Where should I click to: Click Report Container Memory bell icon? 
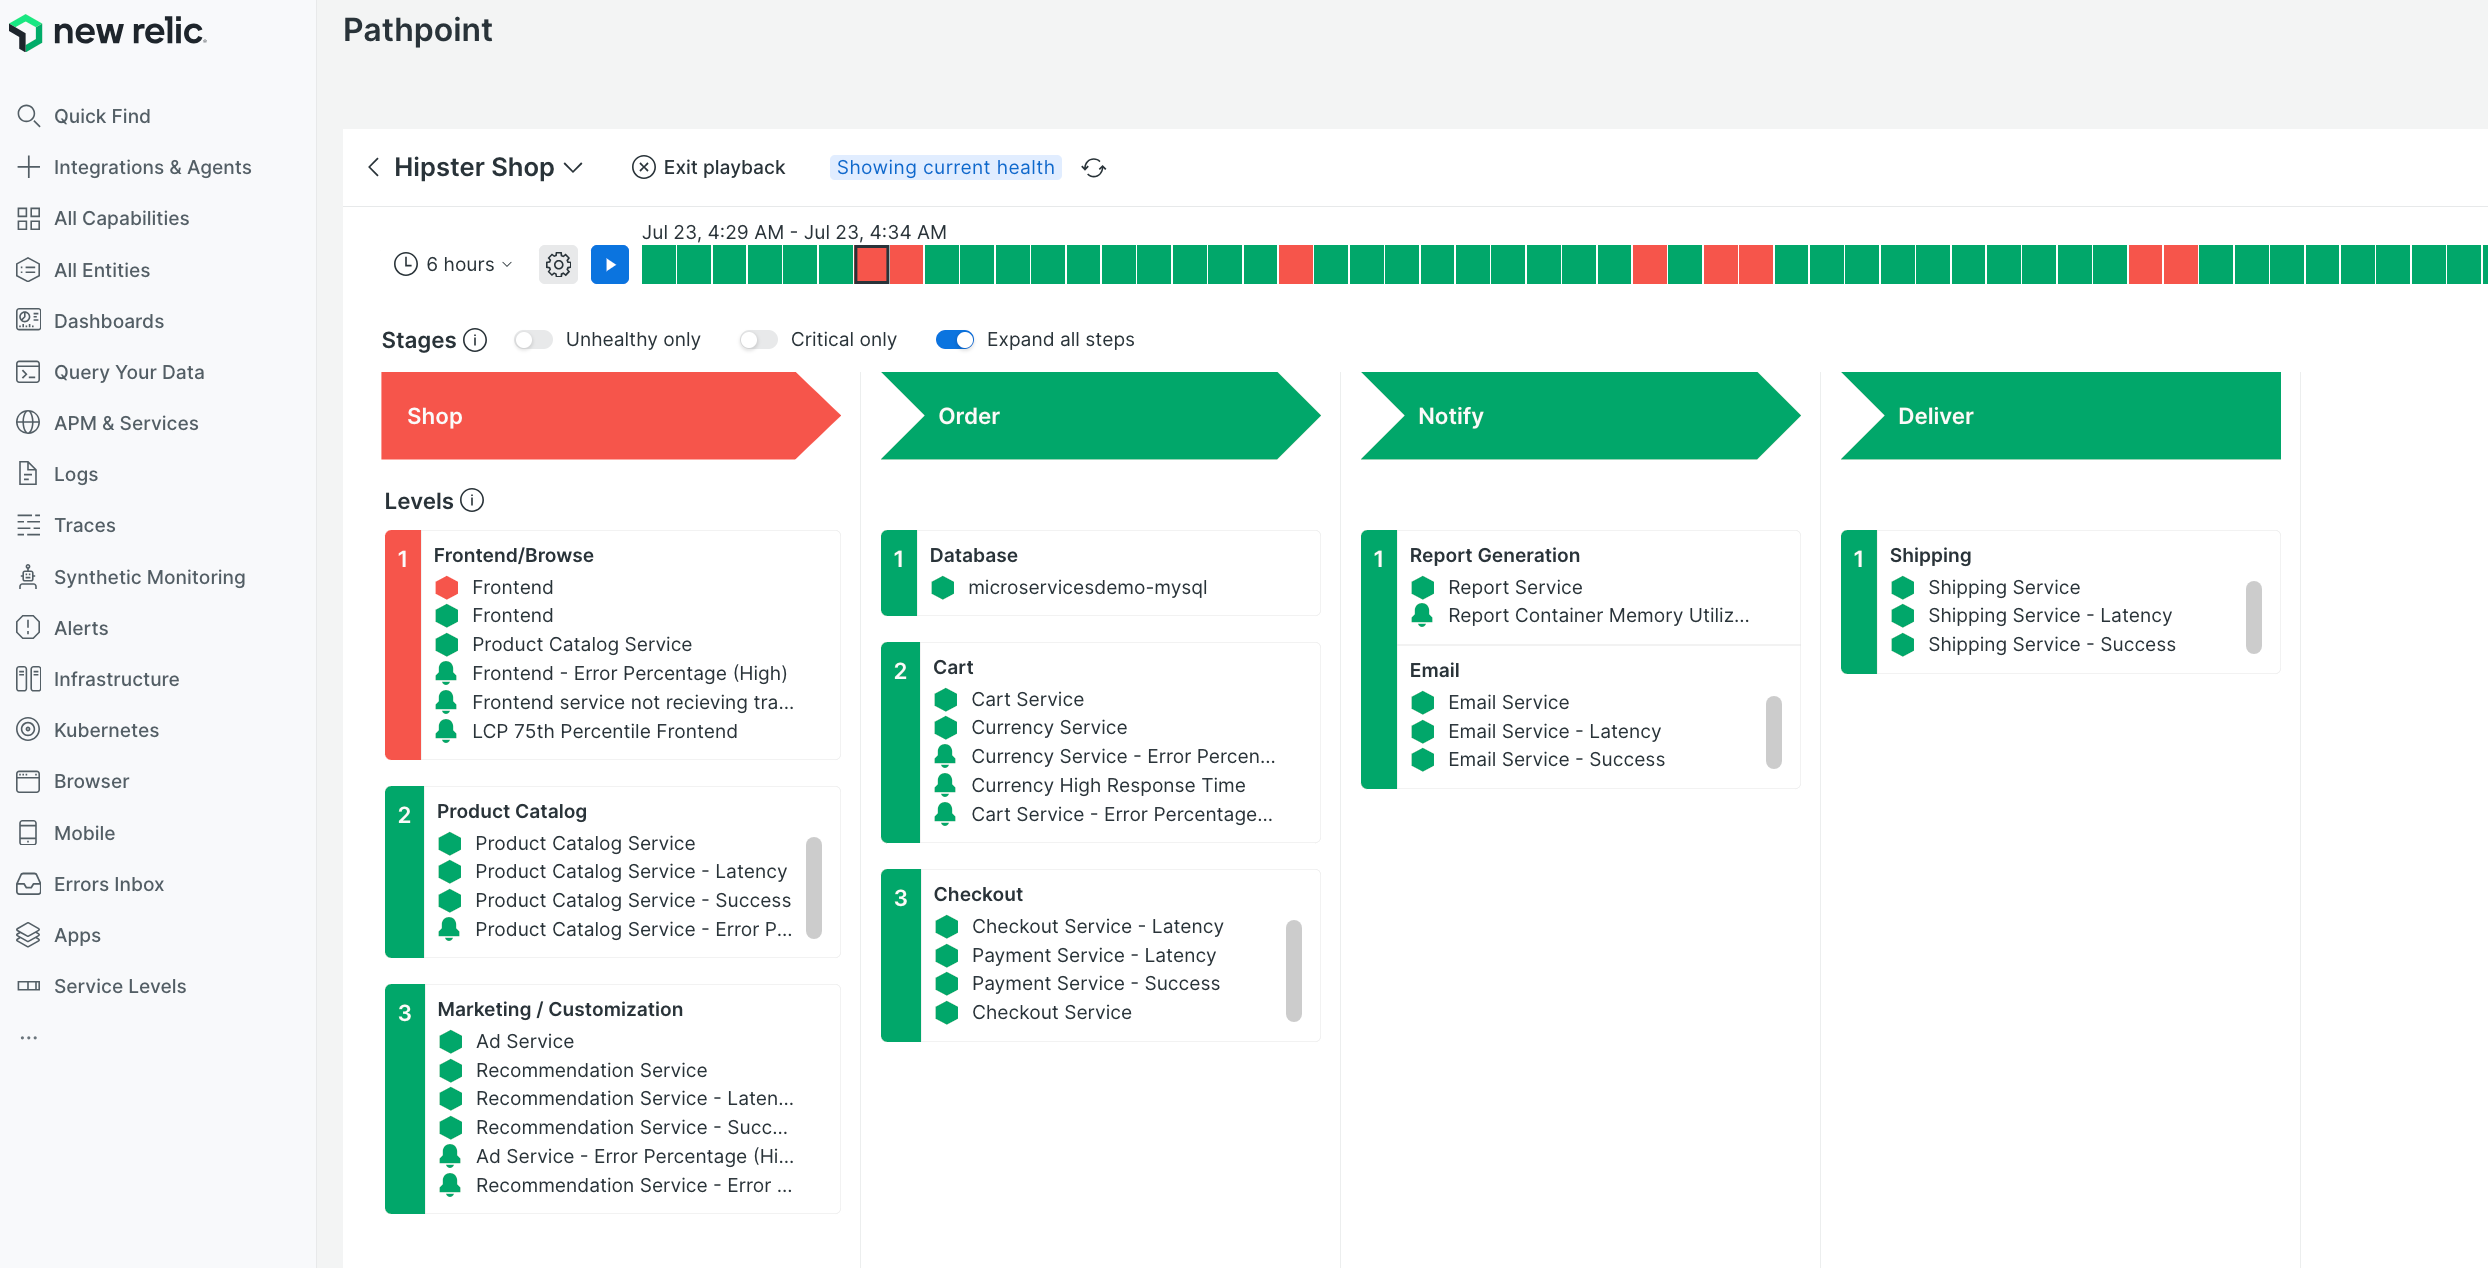(1422, 615)
